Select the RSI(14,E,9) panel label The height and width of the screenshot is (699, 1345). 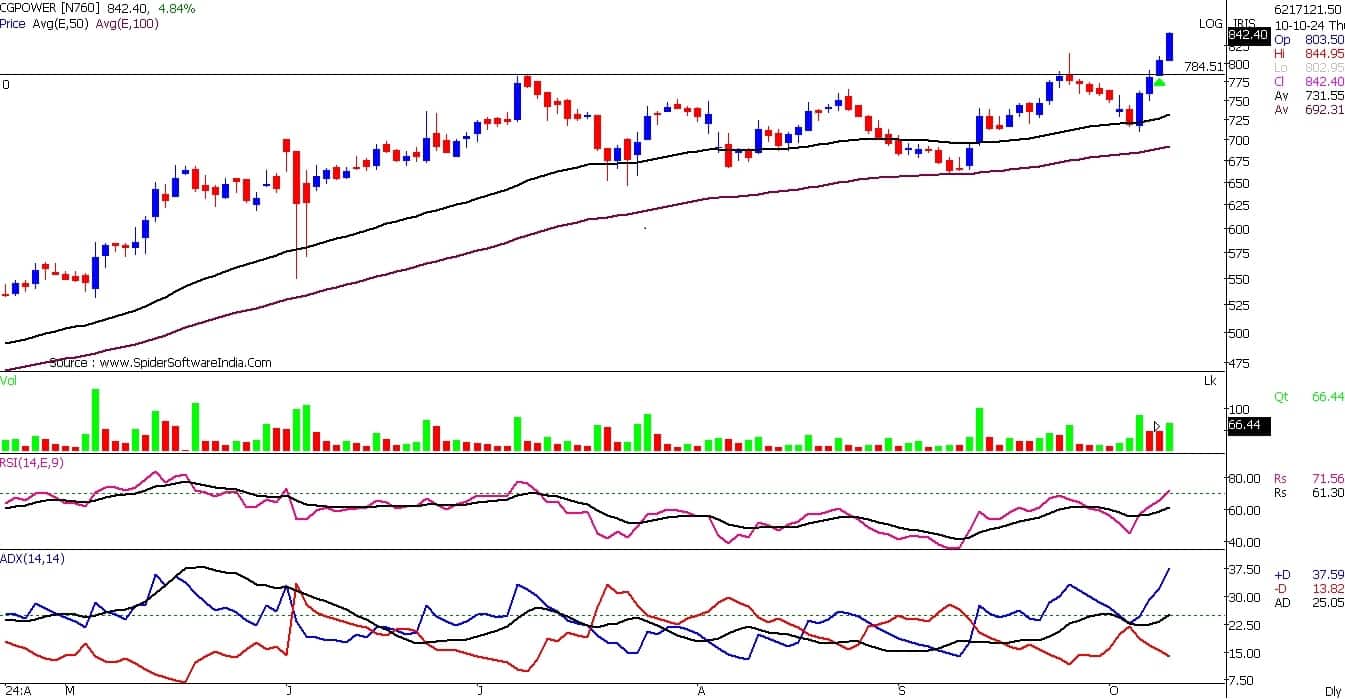tap(35, 461)
